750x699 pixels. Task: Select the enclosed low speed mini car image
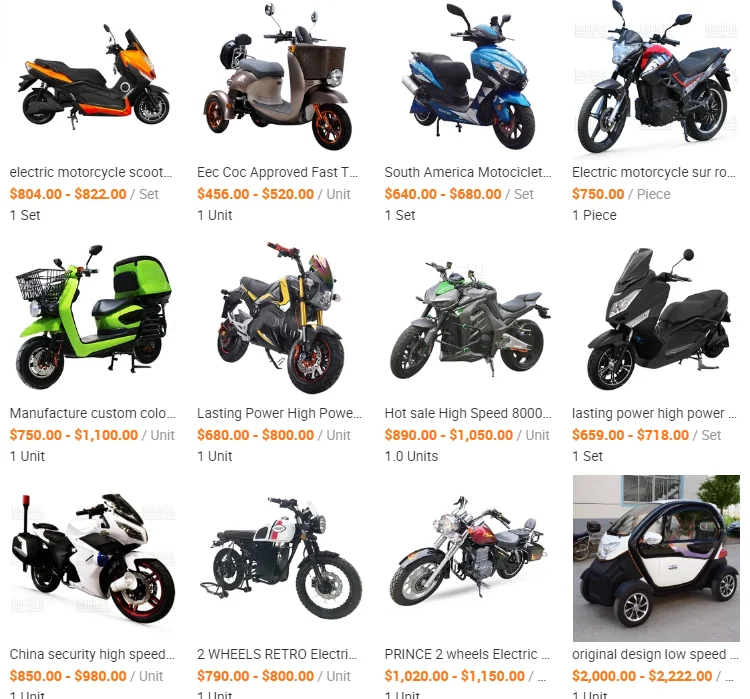tap(656, 558)
